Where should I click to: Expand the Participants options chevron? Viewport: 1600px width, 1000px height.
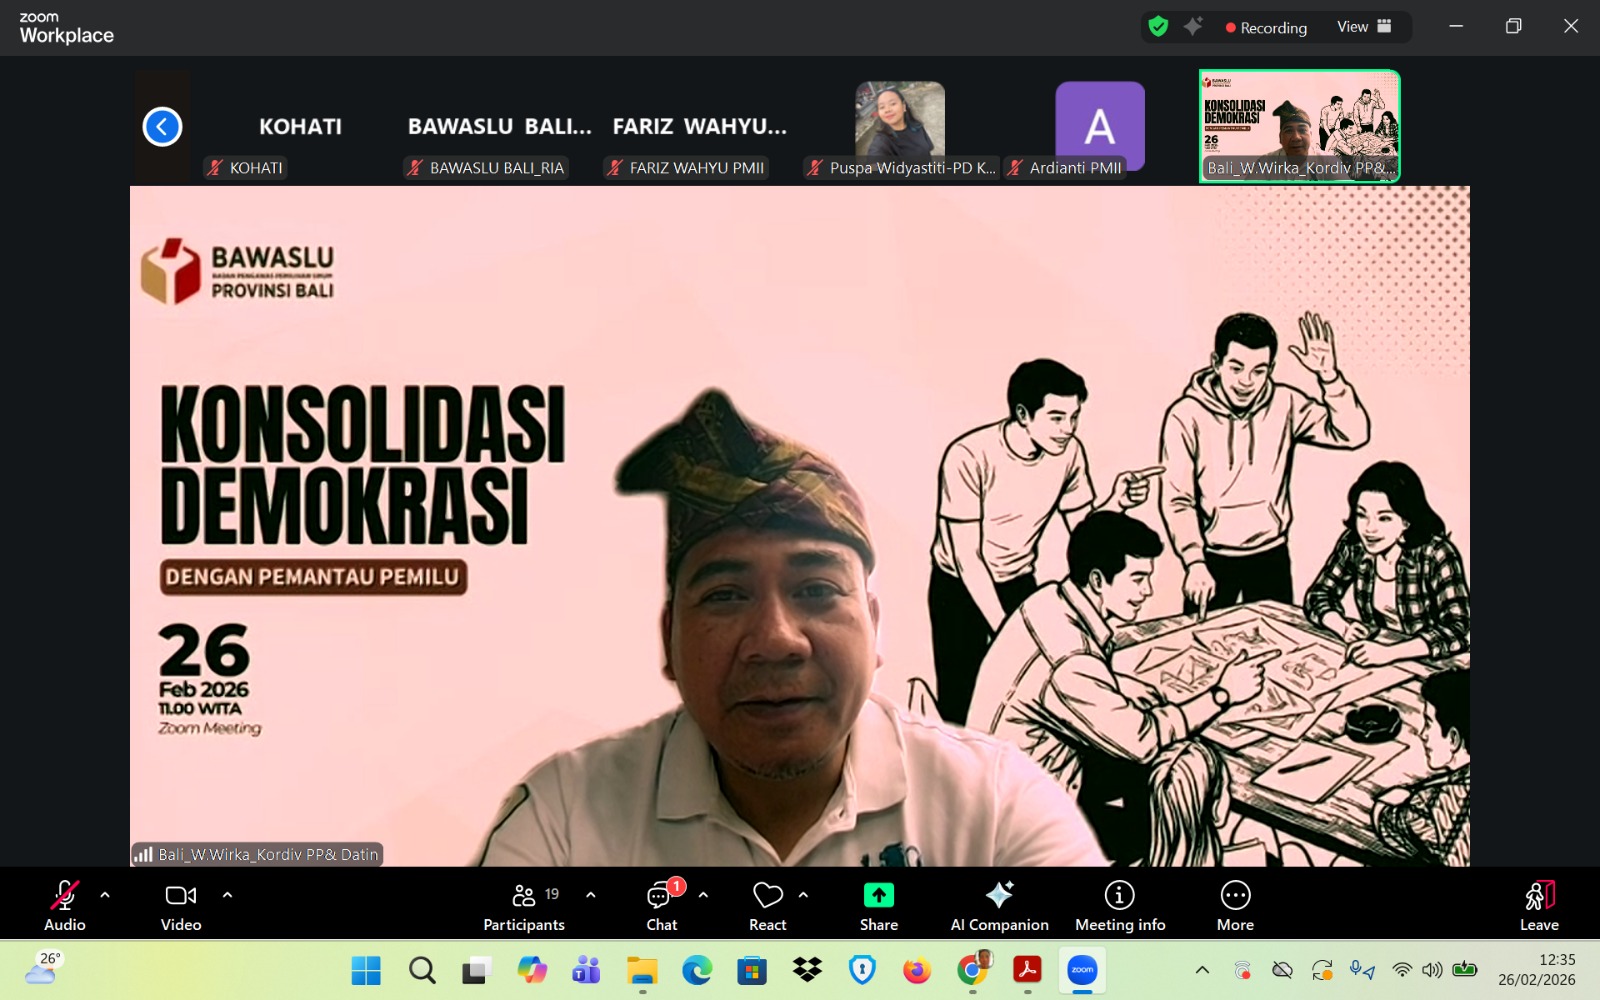pyautogui.click(x=591, y=895)
